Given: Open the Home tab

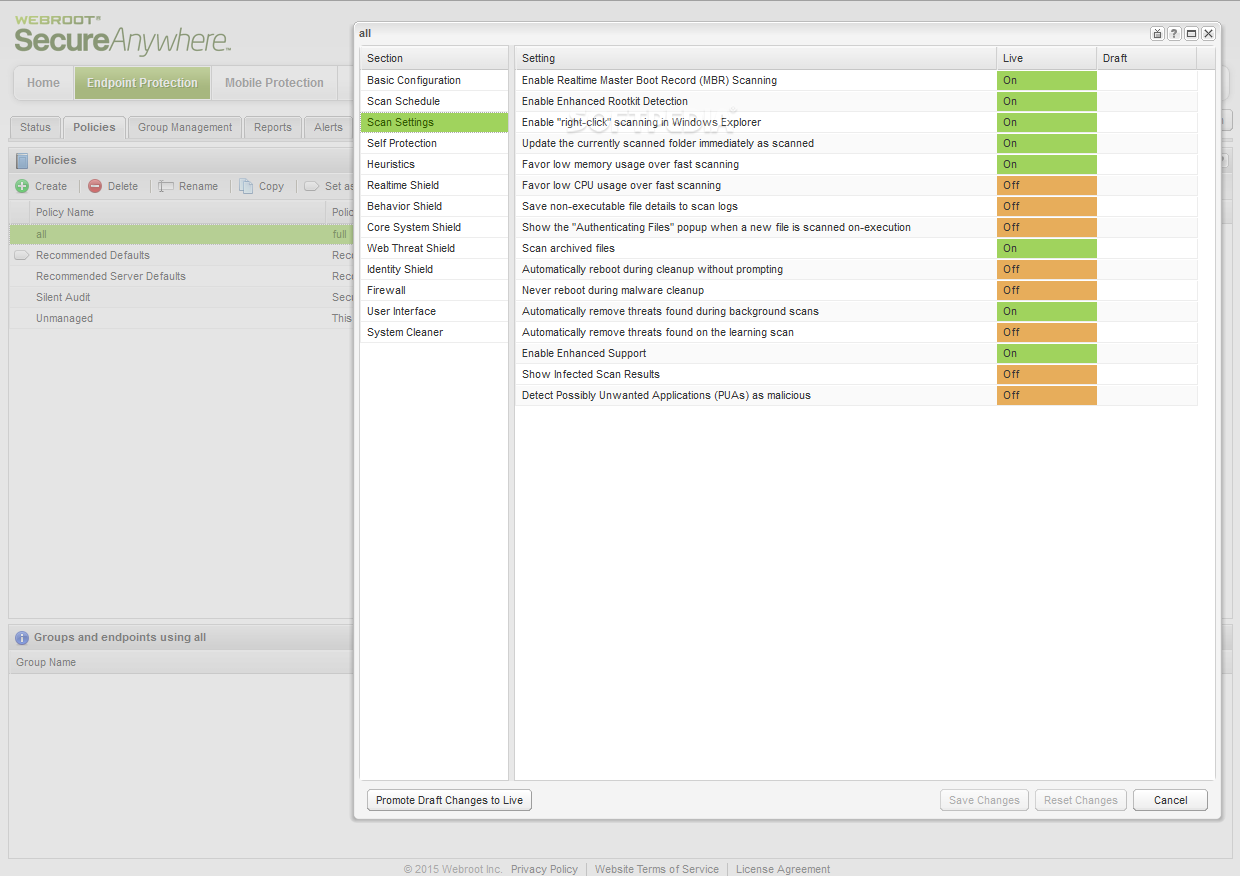Looking at the screenshot, I should click(x=43, y=83).
